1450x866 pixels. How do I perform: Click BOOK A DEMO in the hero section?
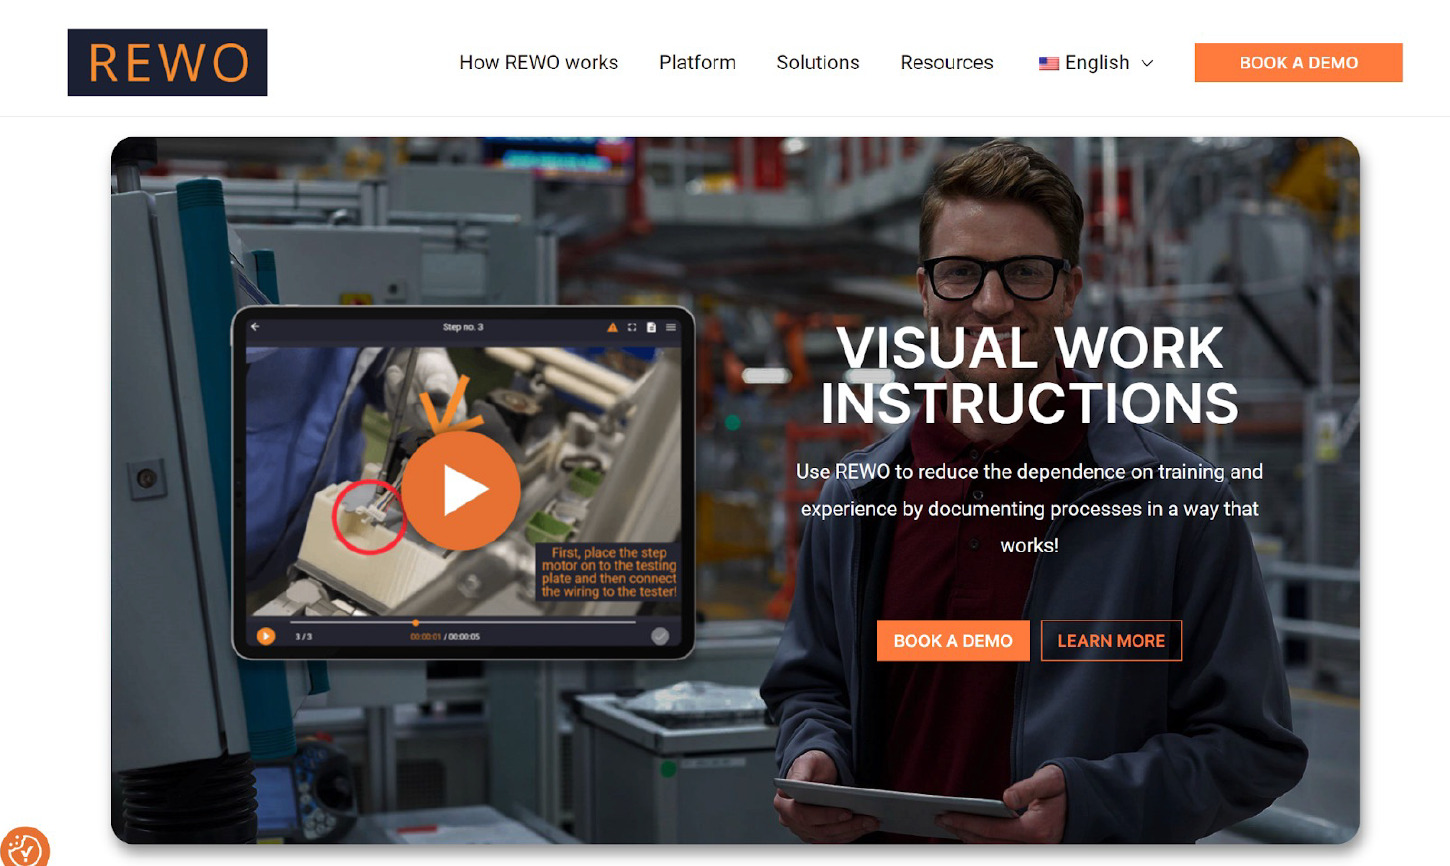point(953,641)
